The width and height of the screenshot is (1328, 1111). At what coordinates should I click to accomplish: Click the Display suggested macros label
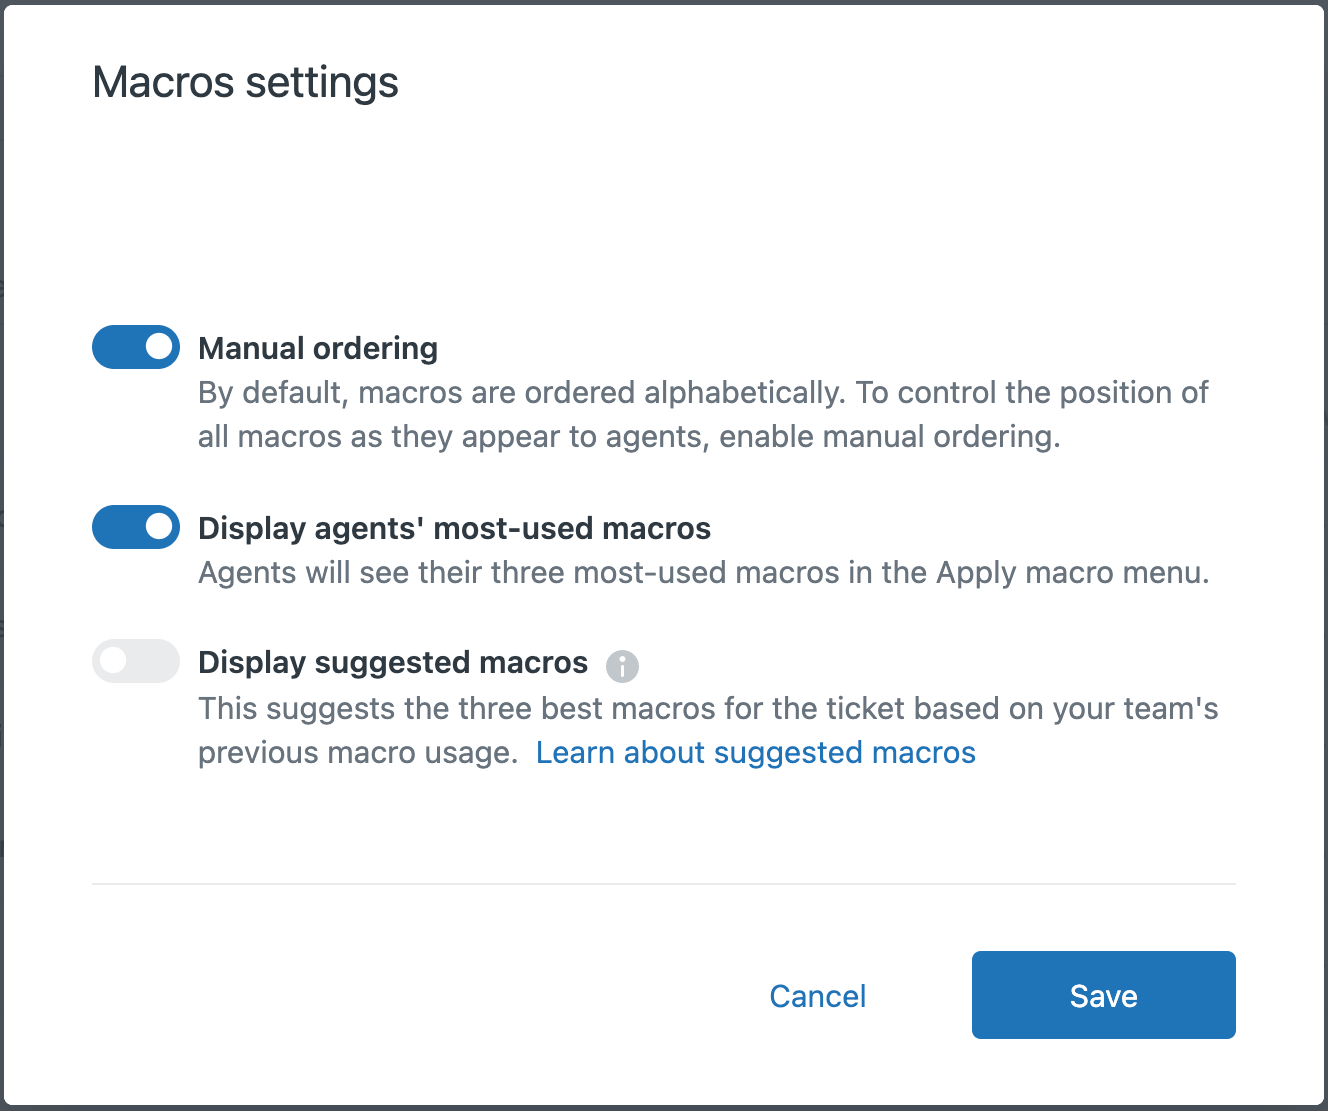pos(393,662)
